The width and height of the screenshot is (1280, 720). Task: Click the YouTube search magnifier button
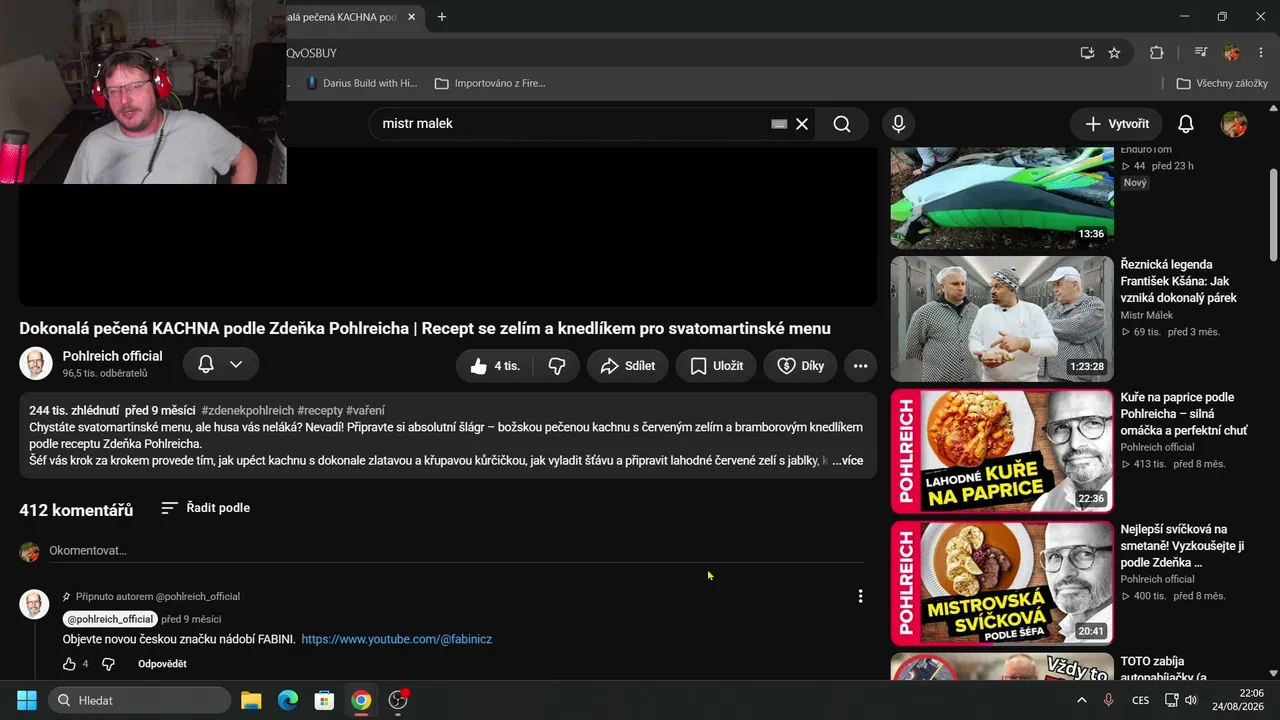click(842, 124)
